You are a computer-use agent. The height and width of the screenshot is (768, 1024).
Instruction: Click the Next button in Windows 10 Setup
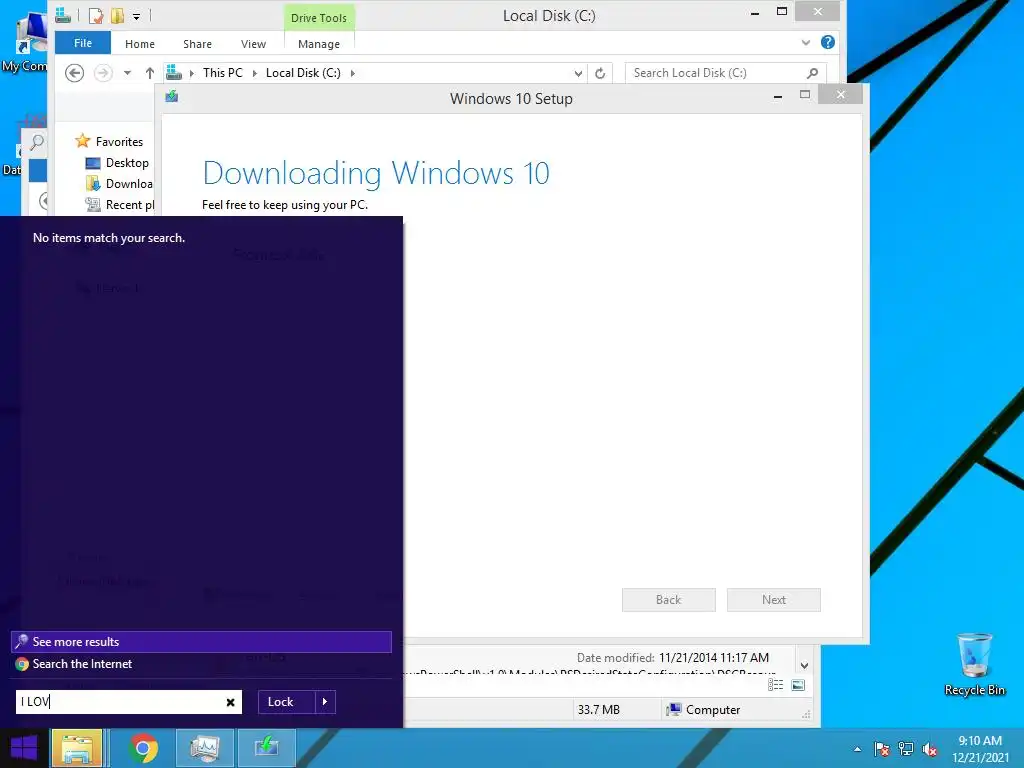(x=773, y=600)
